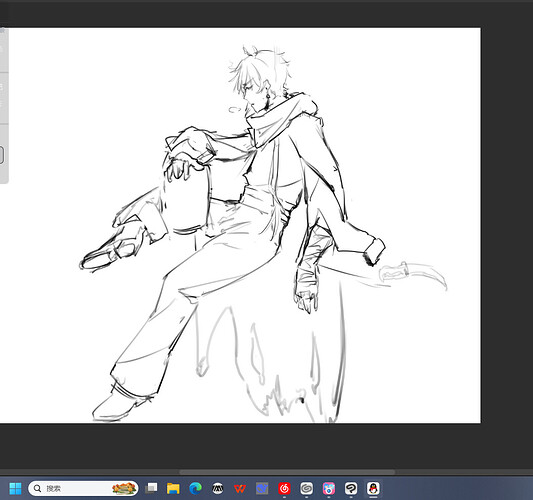Image resolution: width=533 pixels, height=500 pixels.
Task: Open the Windows Start menu
Action: click(x=15, y=488)
